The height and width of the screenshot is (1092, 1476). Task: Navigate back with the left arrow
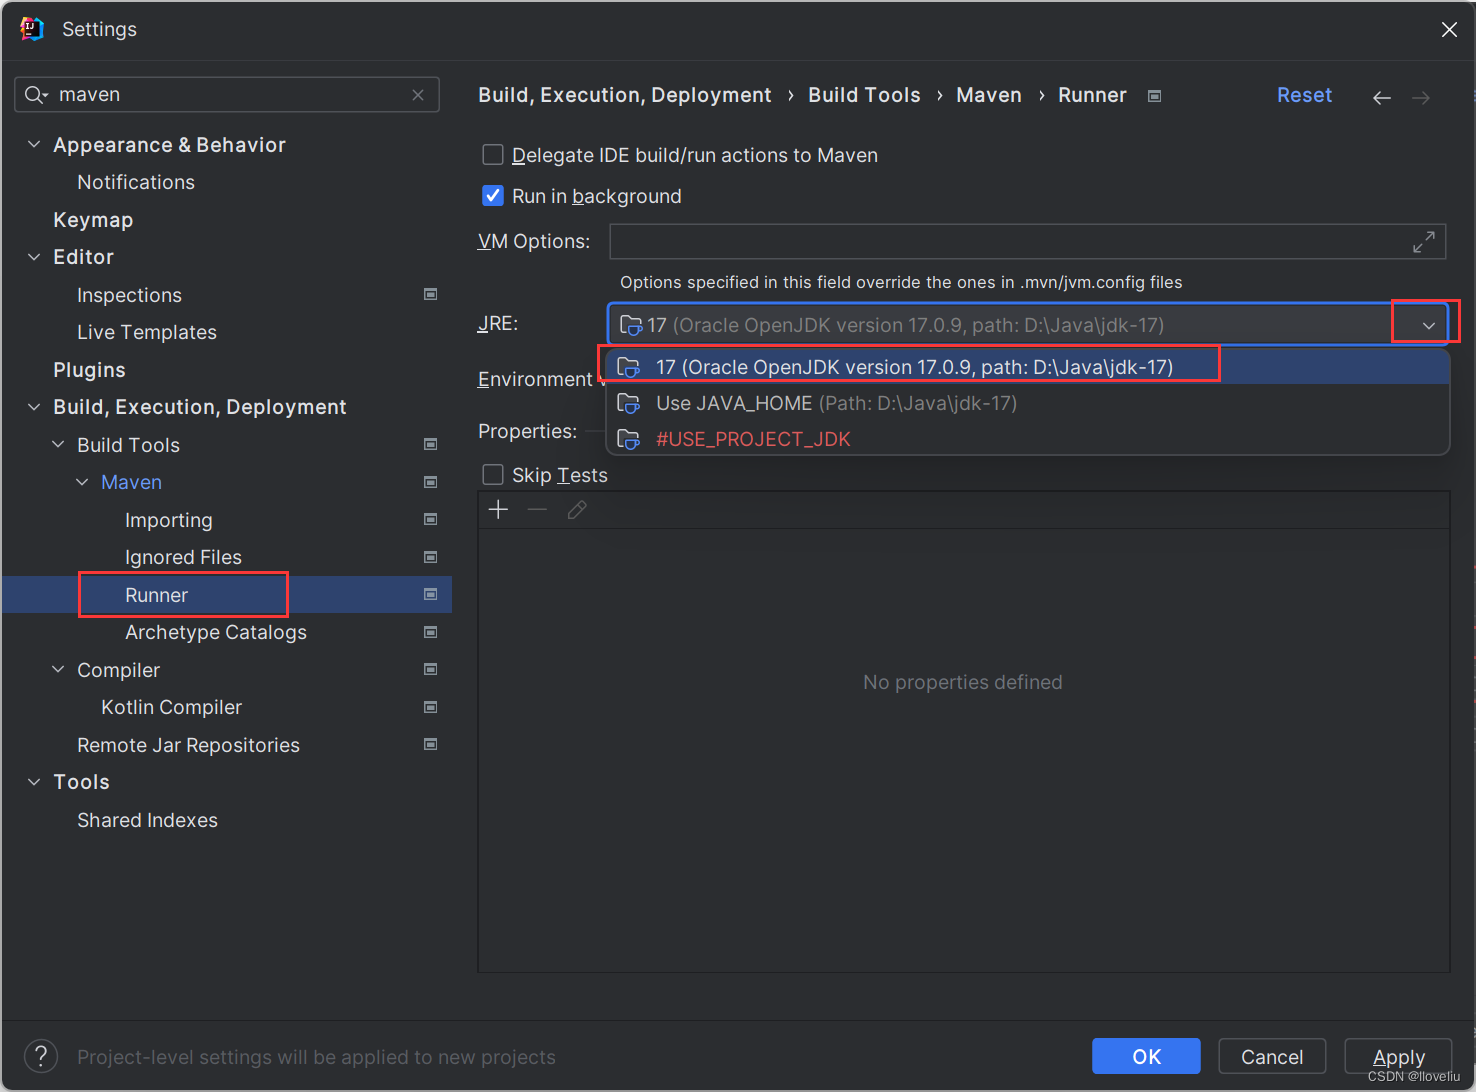click(1382, 97)
